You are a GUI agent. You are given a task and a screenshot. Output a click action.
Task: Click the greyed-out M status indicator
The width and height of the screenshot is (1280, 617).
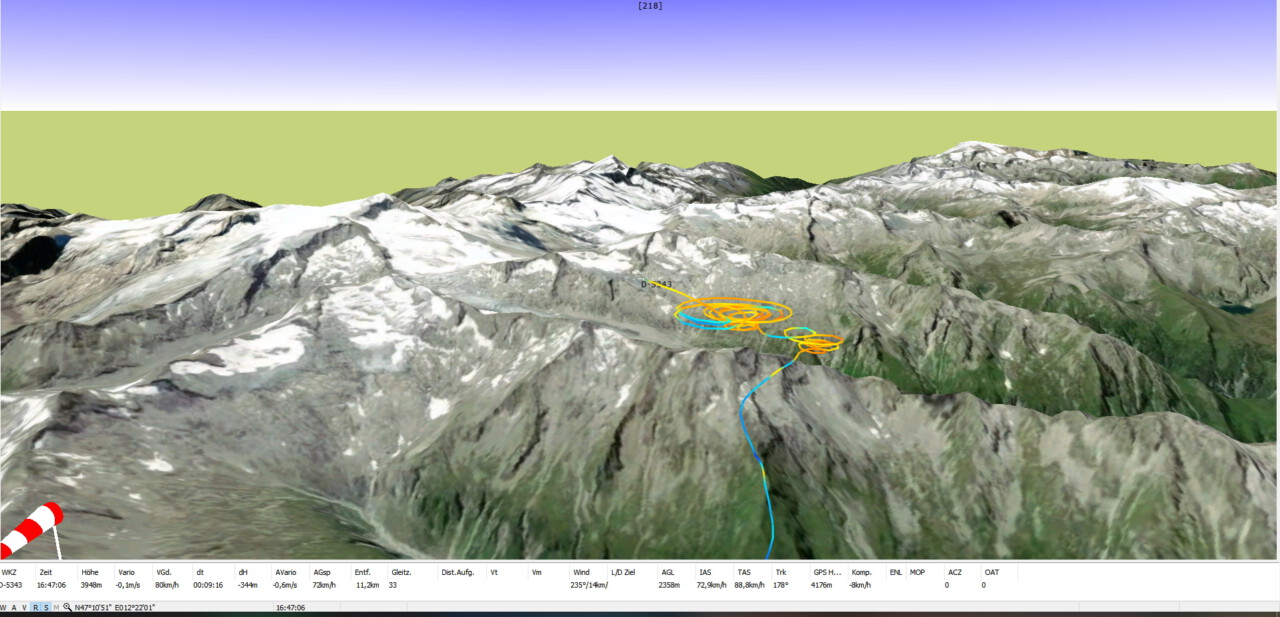pyautogui.click(x=56, y=607)
